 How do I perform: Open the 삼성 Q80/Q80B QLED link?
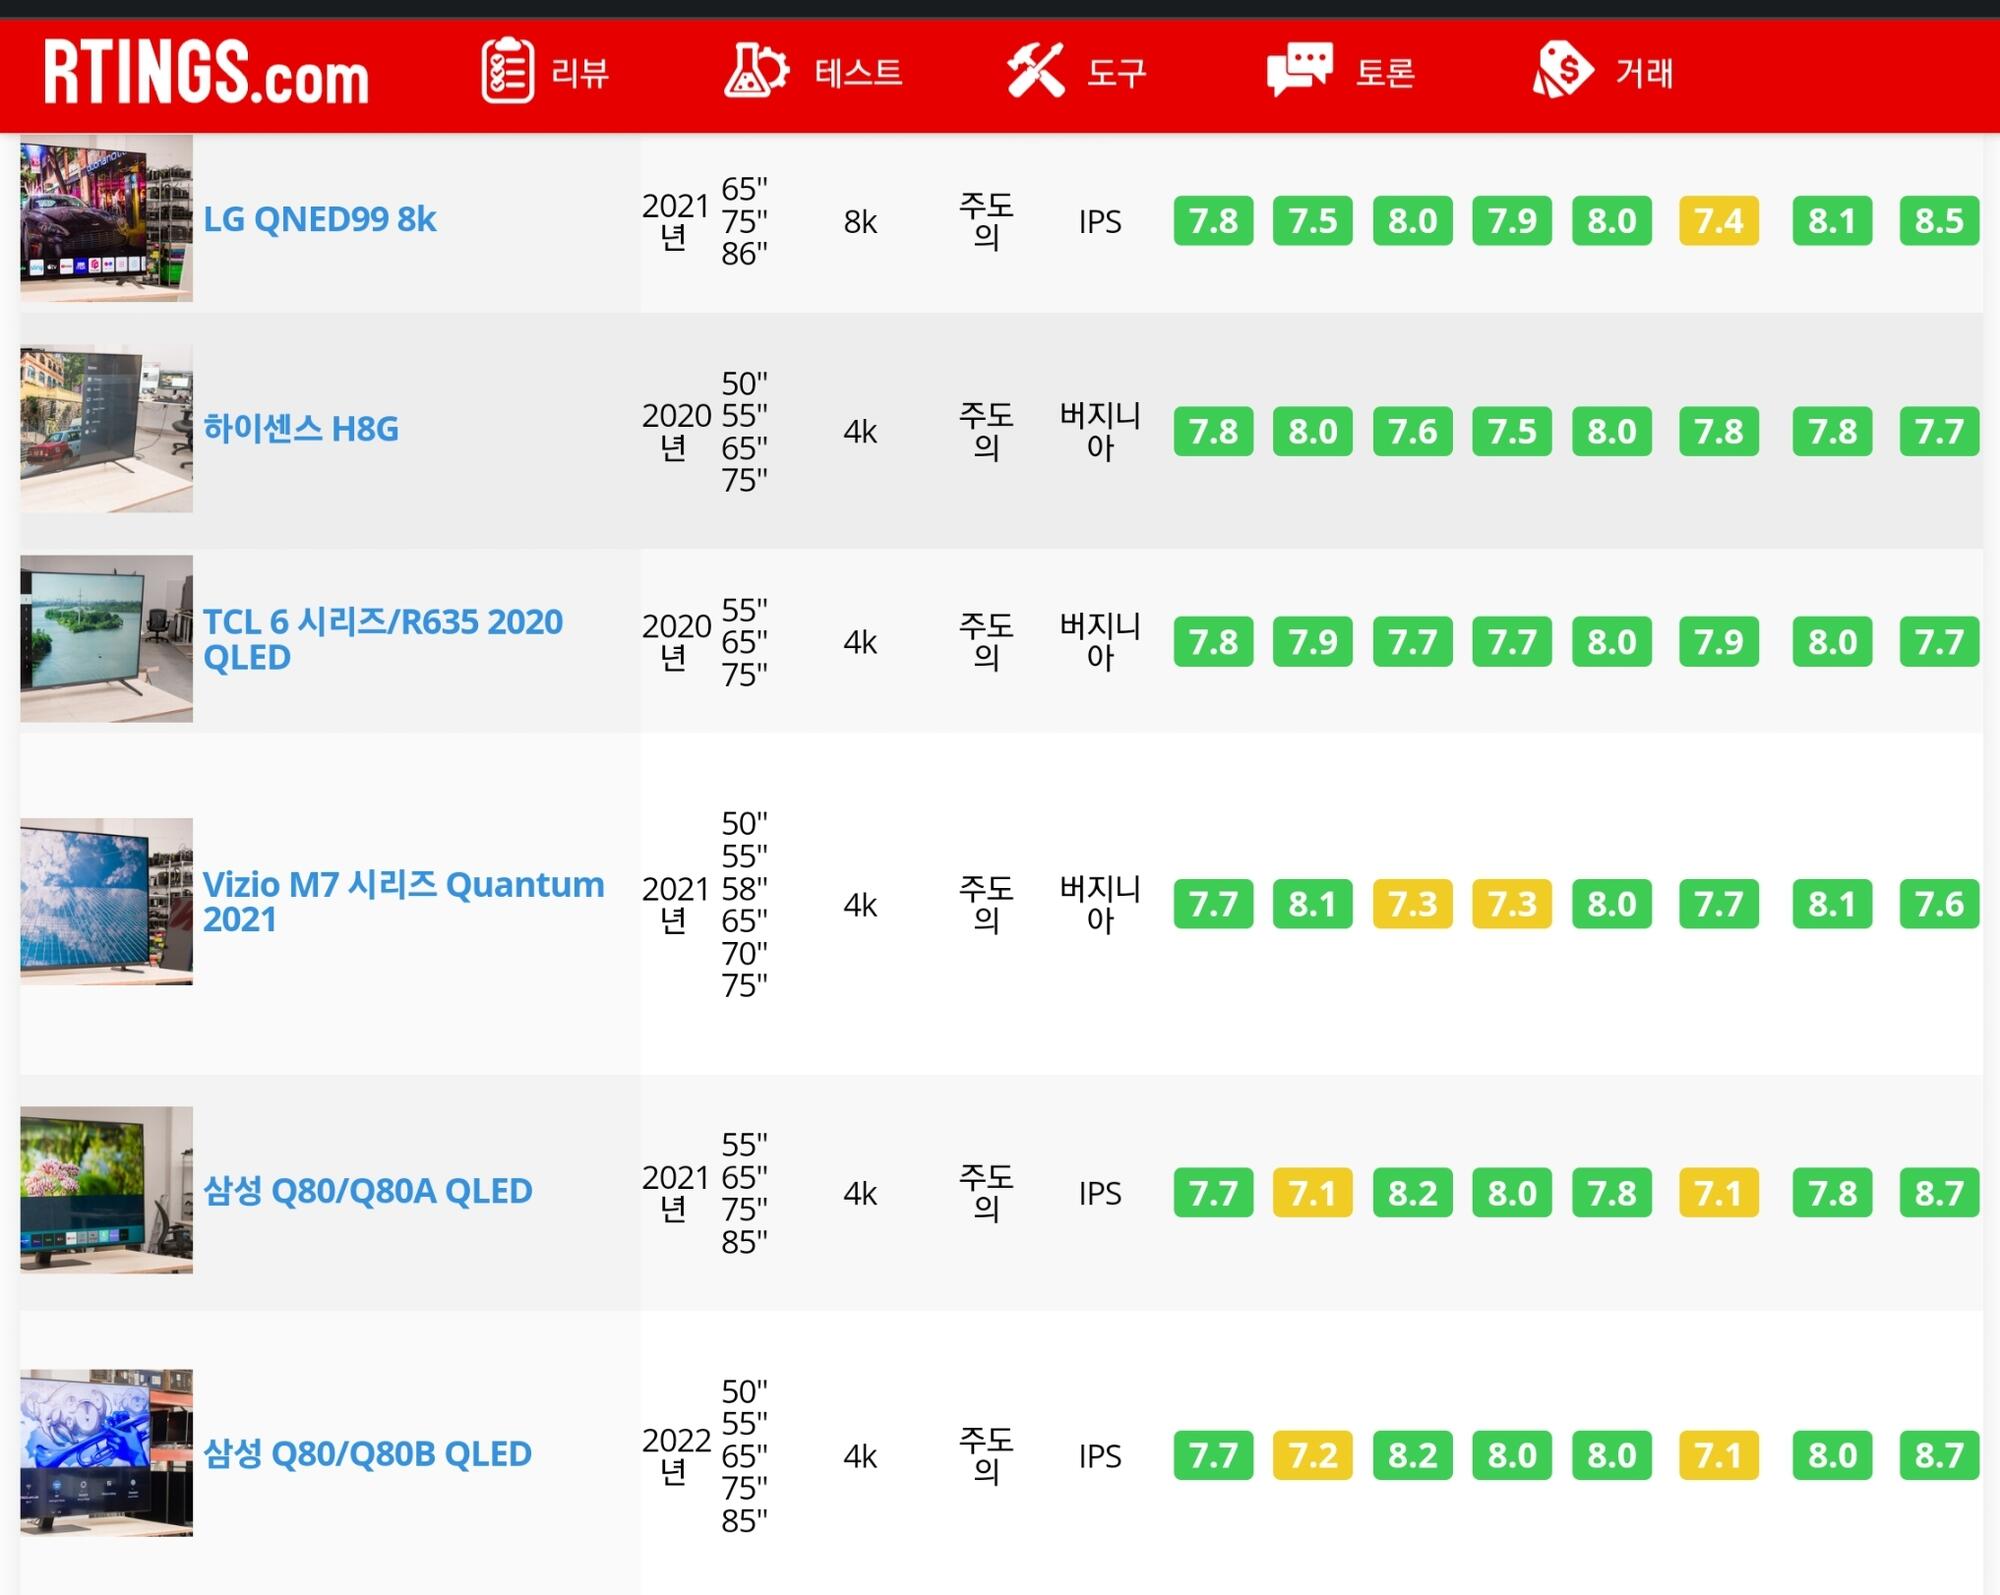tap(367, 1454)
